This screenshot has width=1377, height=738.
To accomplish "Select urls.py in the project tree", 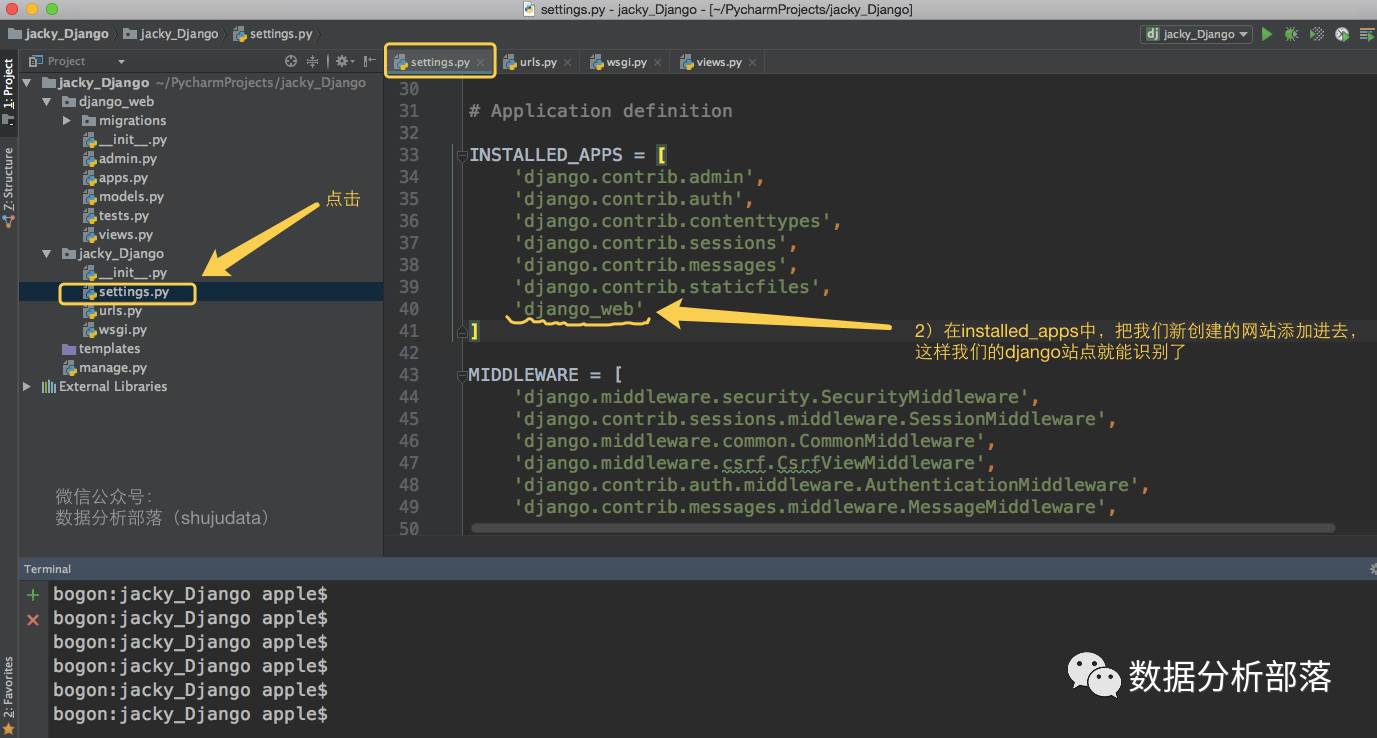I will (112, 311).
